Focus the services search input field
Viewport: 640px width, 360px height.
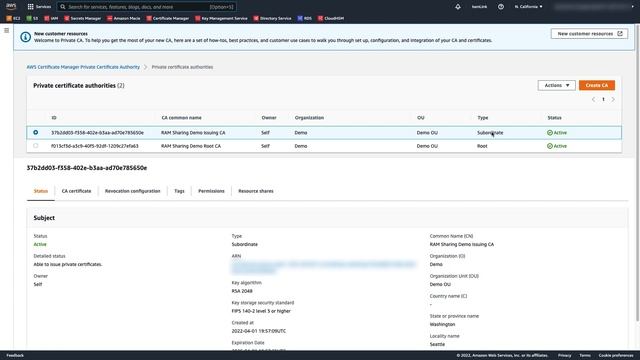147,7
